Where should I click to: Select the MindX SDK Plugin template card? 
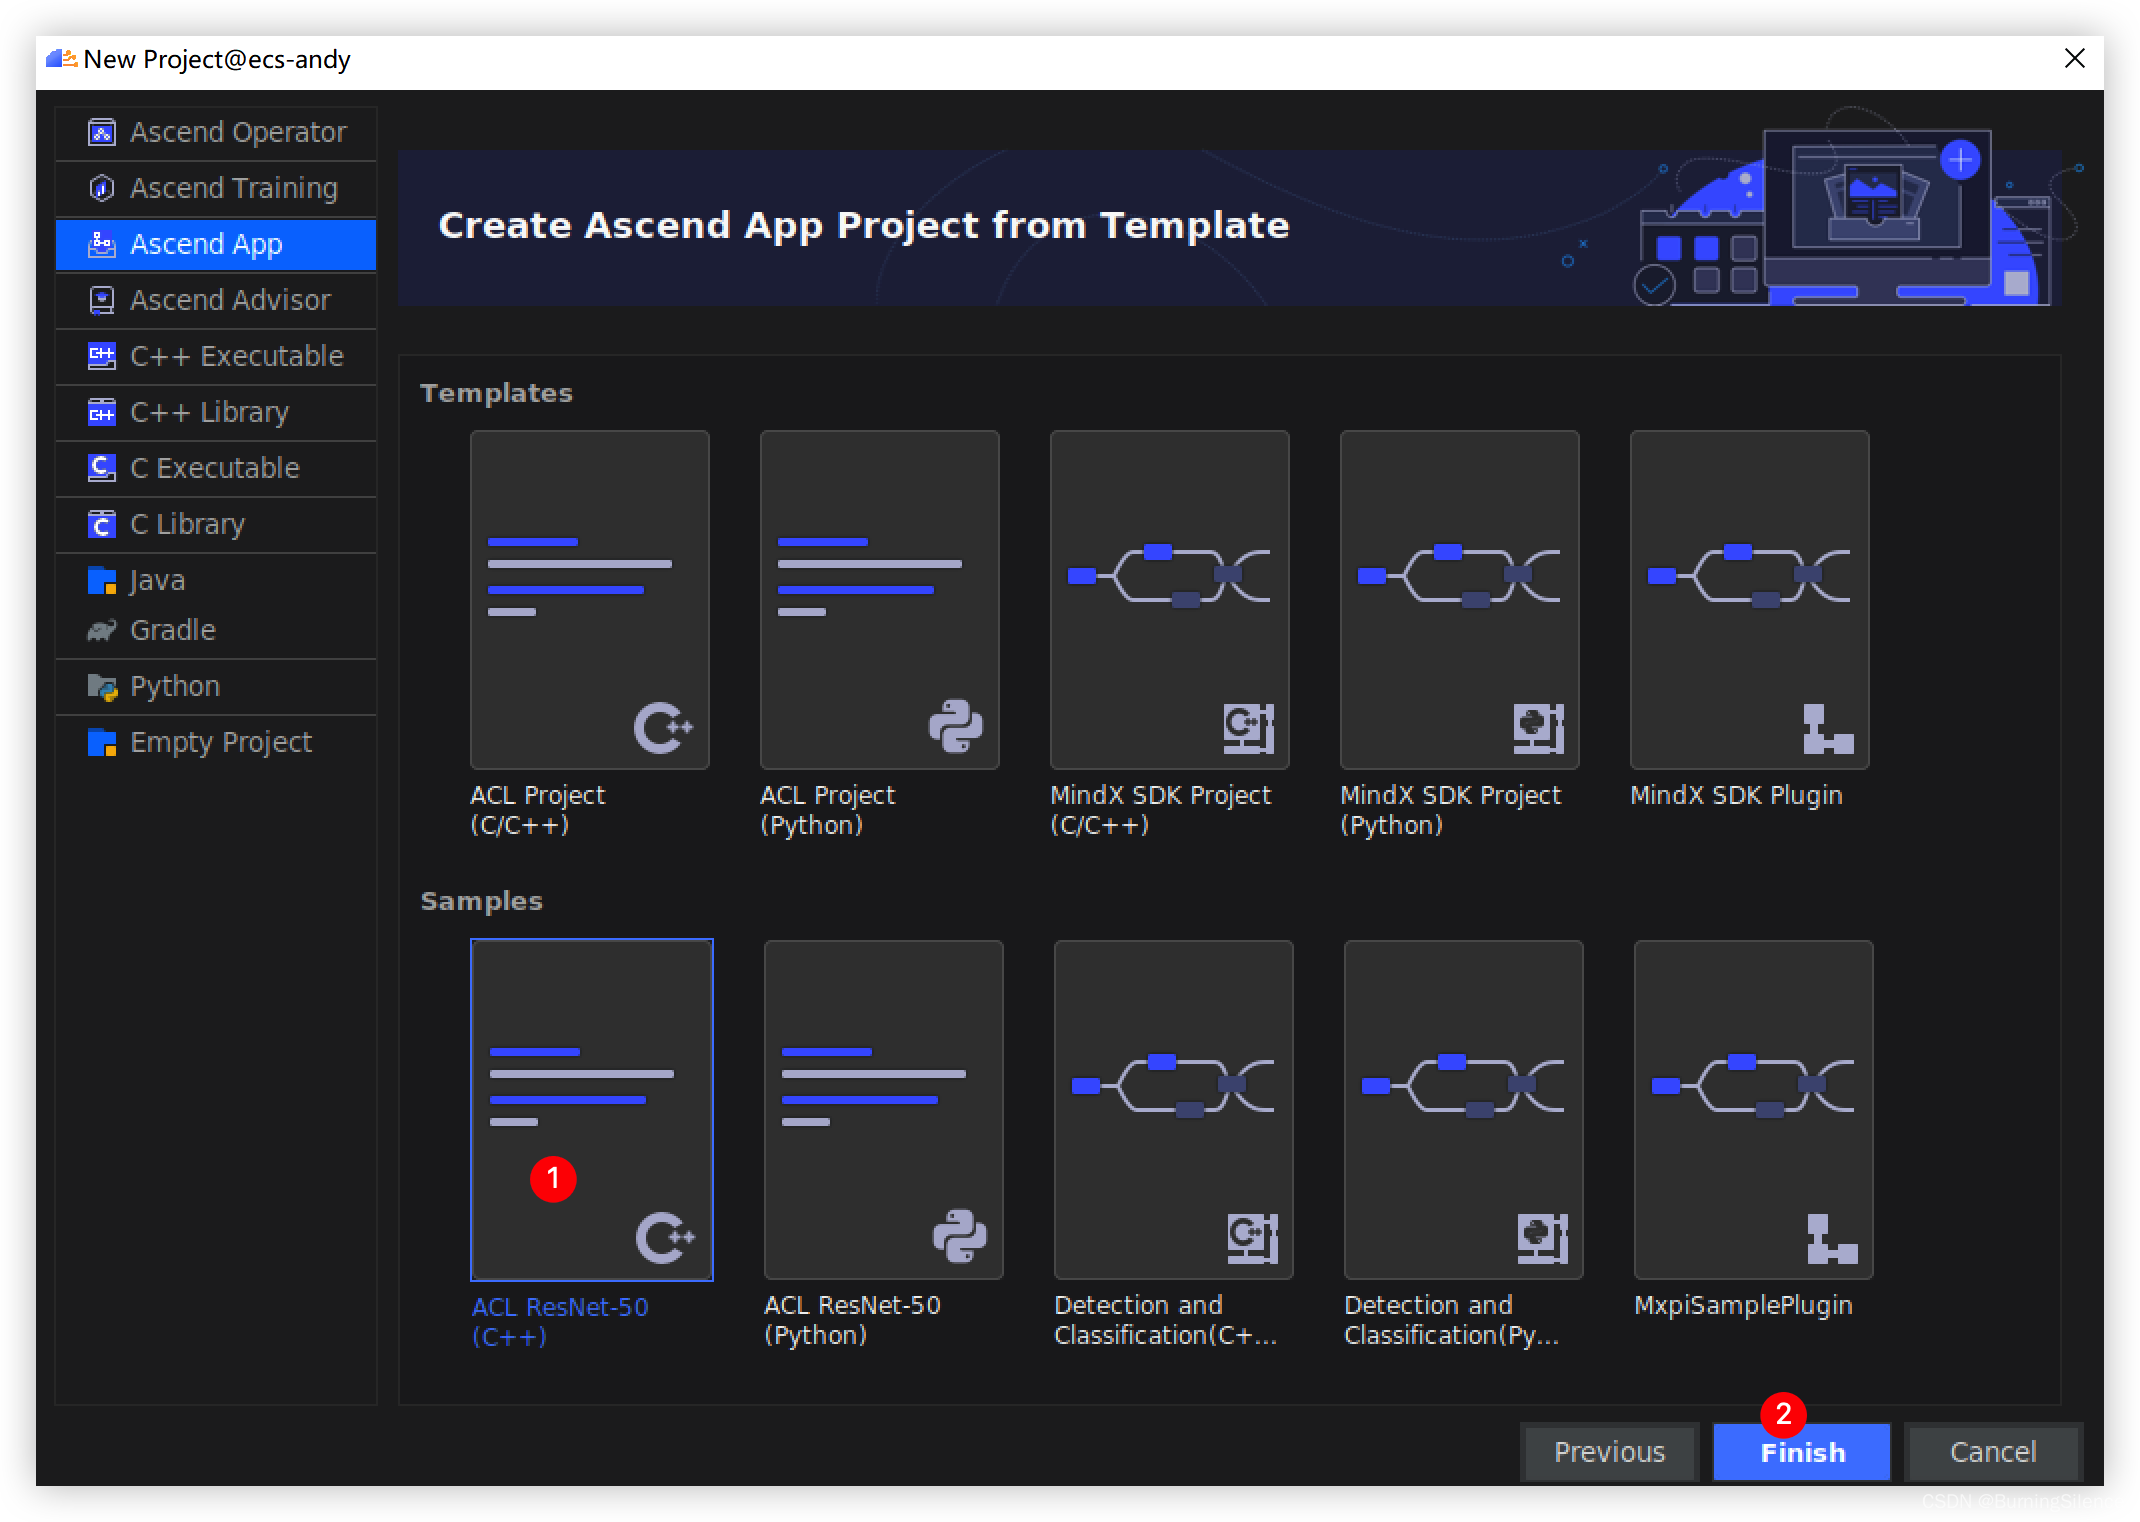coord(1750,600)
